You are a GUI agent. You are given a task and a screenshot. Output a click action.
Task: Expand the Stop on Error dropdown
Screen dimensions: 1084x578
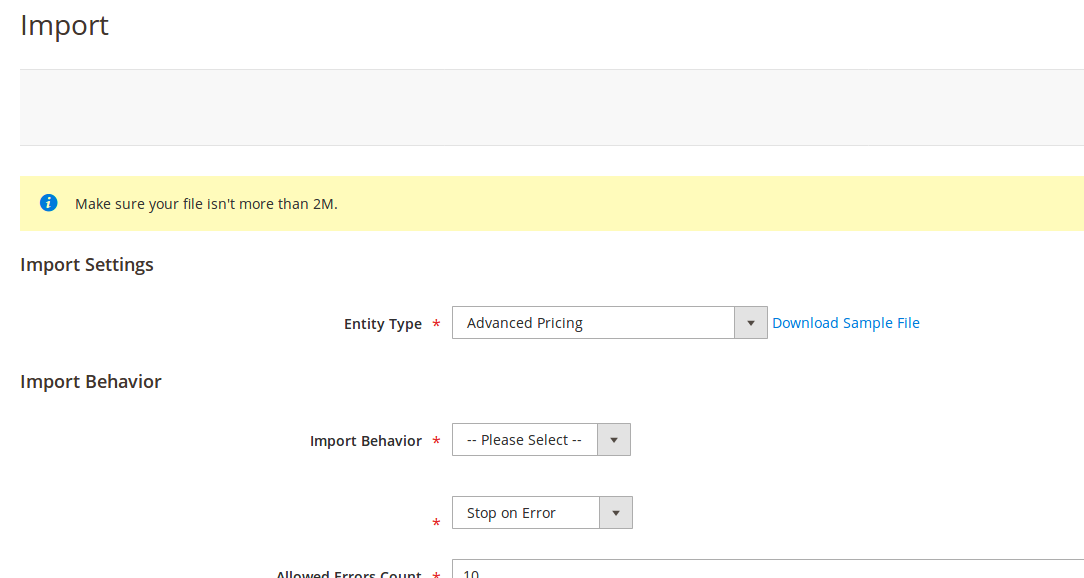point(526,513)
